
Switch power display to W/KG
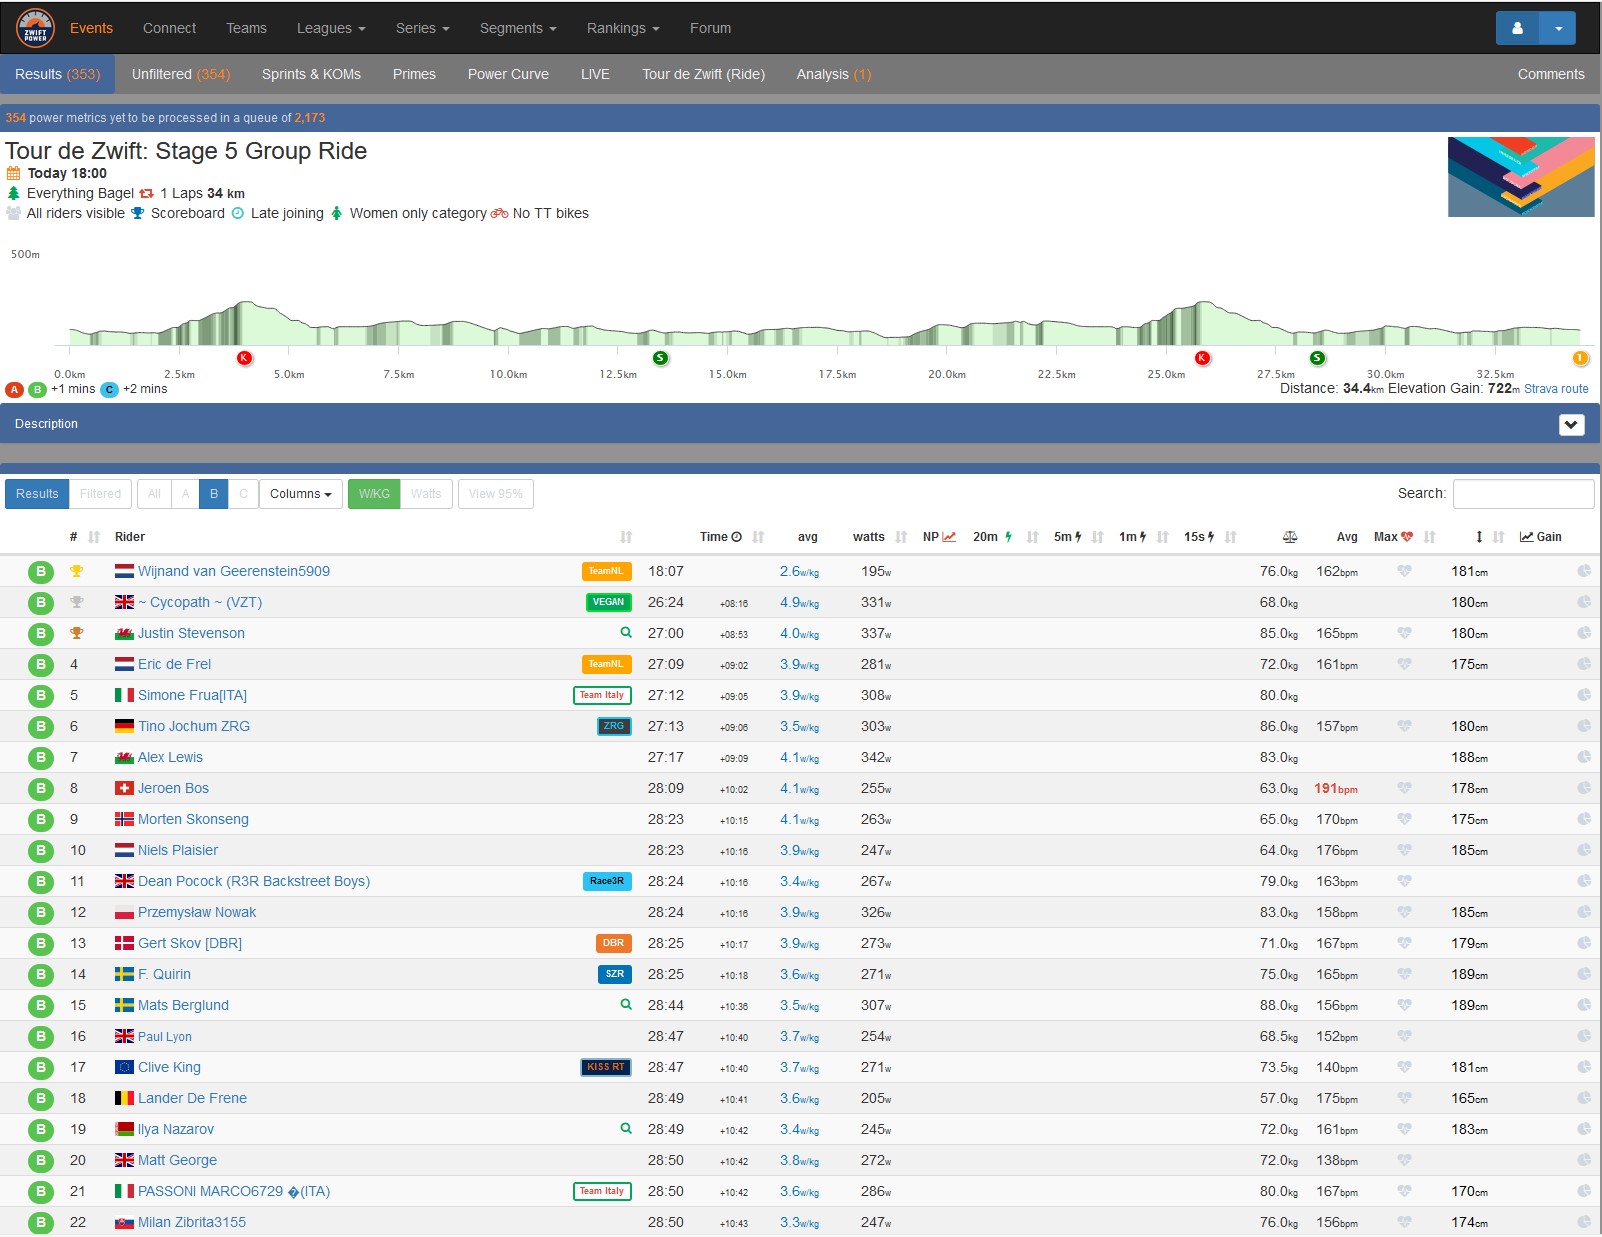click(x=374, y=494)
